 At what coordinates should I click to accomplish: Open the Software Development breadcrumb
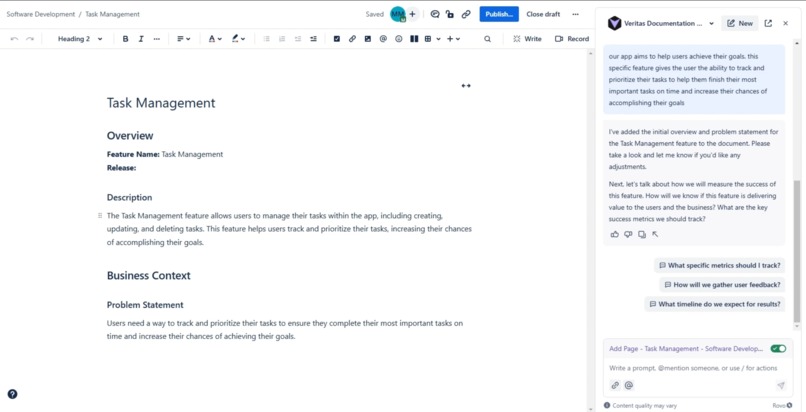pyautogui.click(x=41, y=14)
